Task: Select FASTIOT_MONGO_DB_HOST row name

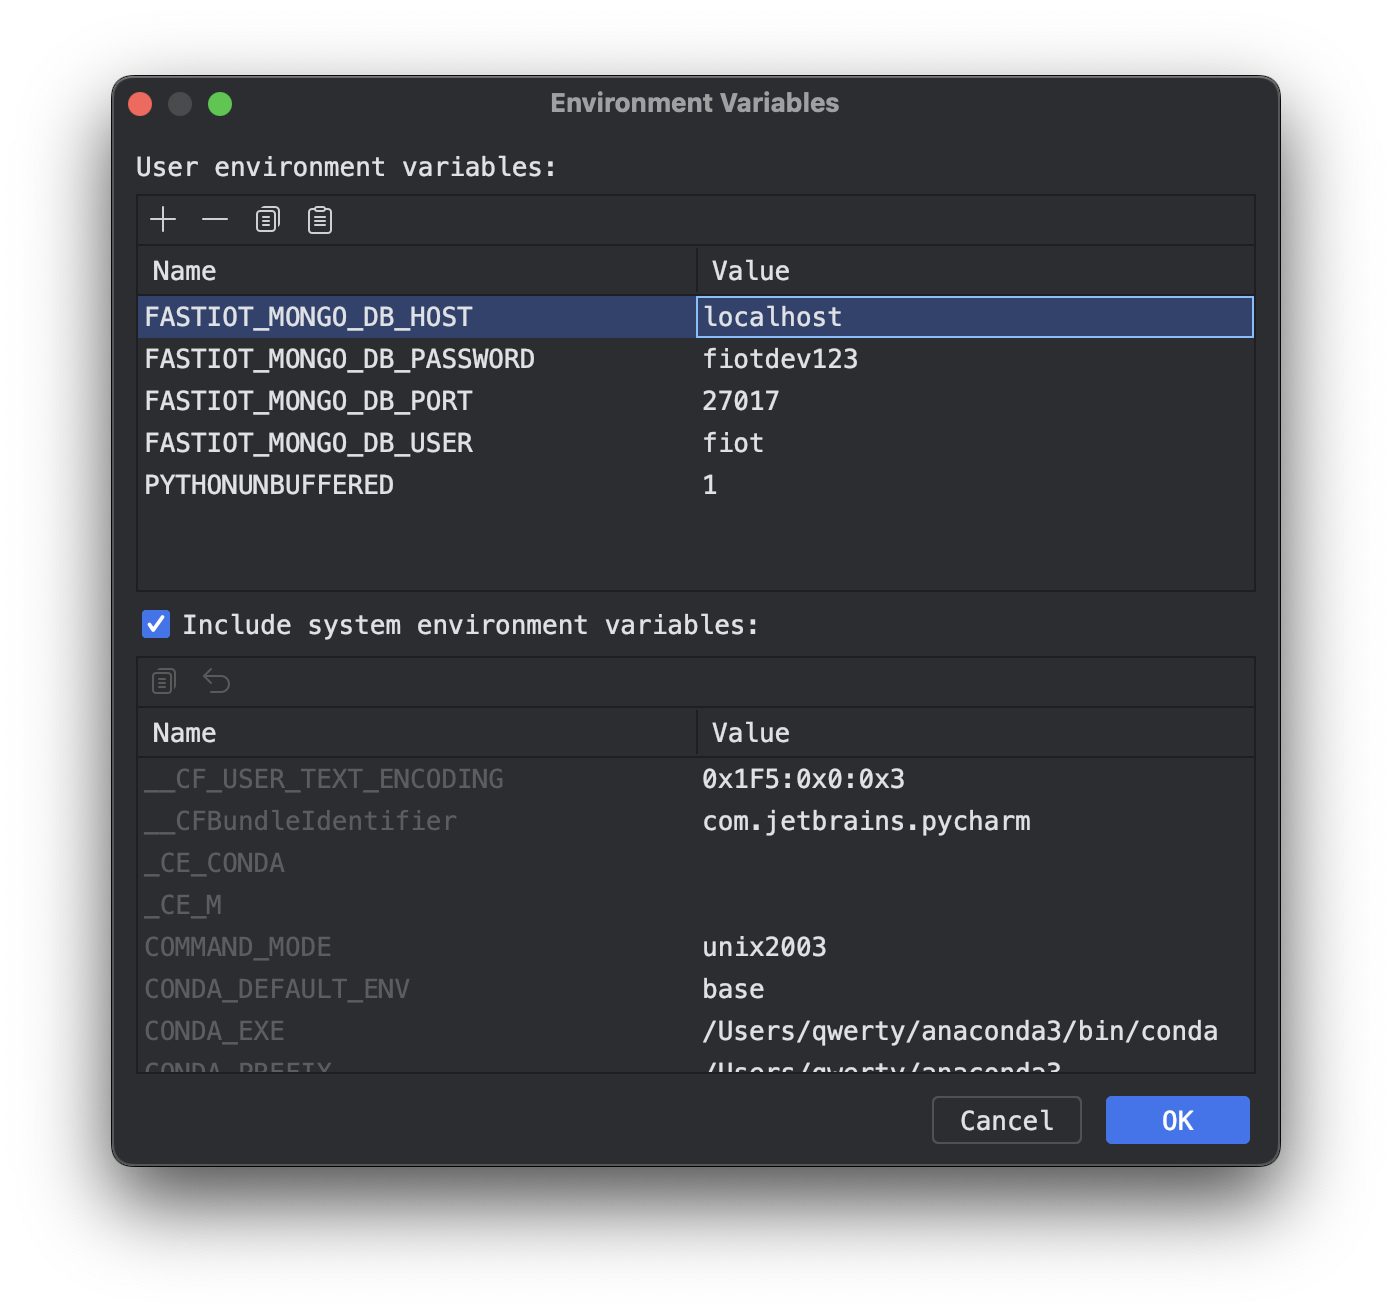Action: (x=309, y=317)
